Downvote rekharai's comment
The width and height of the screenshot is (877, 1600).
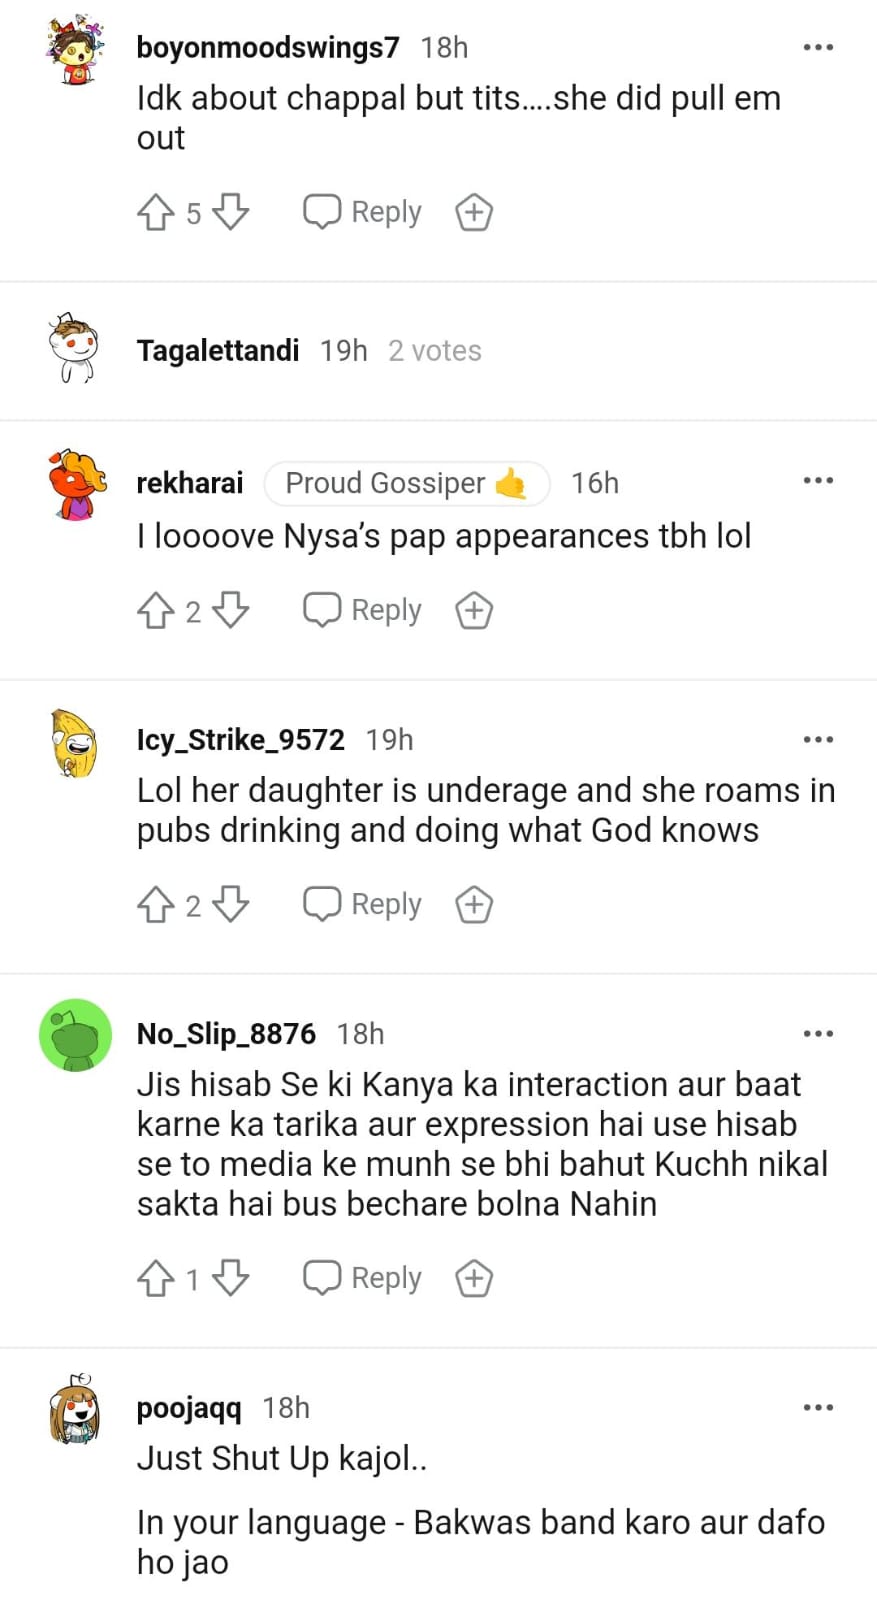(231, 610)
